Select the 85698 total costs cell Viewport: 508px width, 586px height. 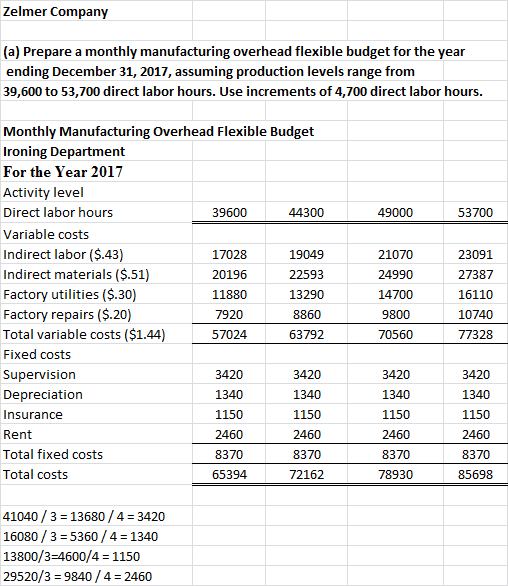[475, 474]
